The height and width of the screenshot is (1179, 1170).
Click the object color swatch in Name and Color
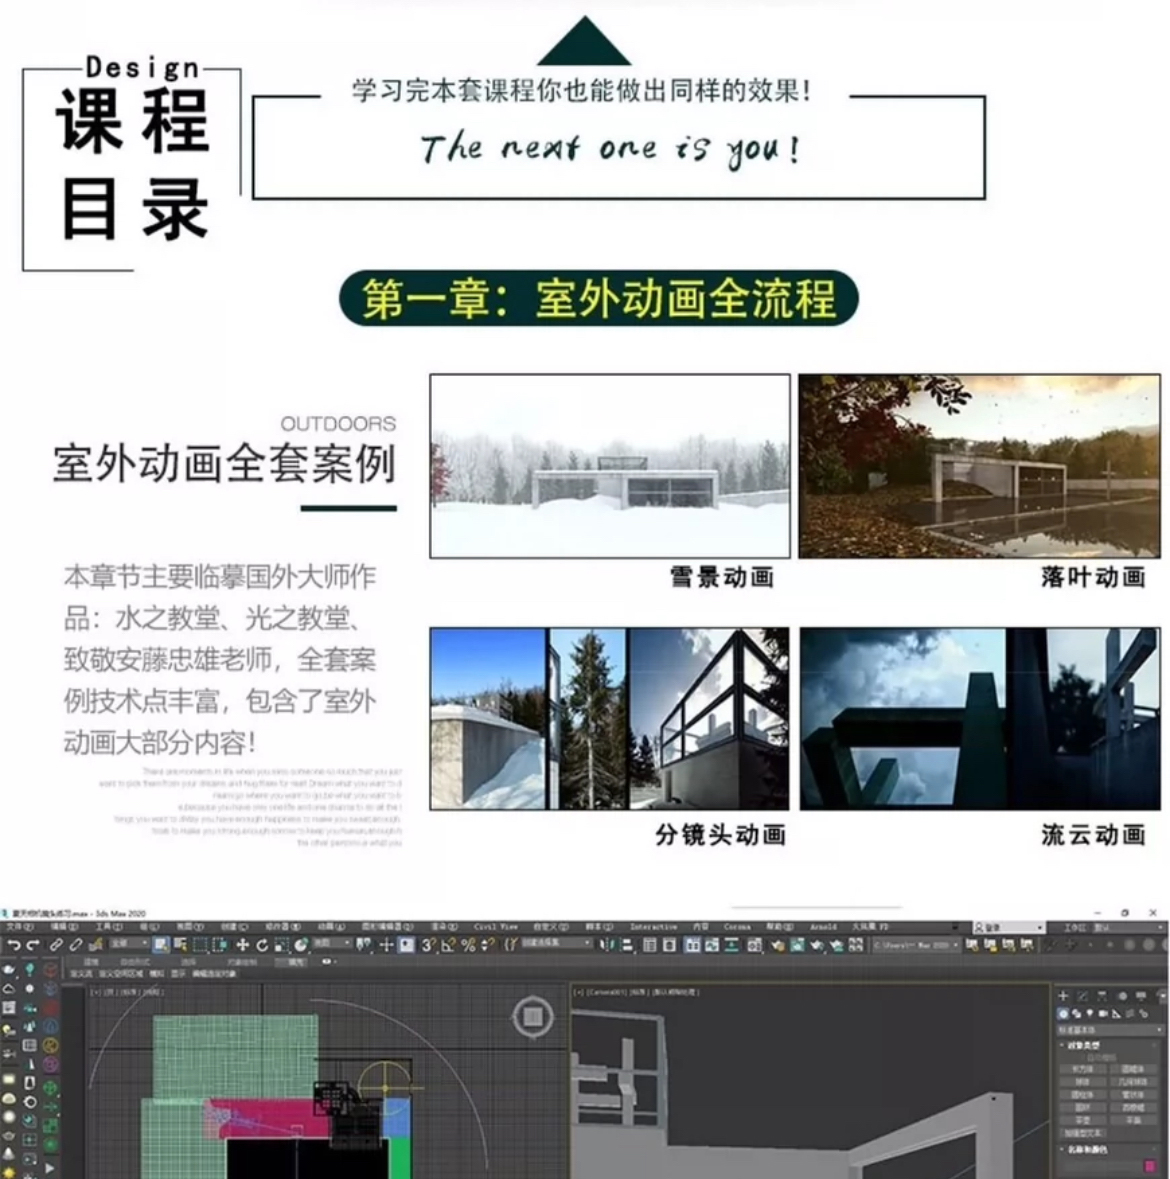1150,1166
